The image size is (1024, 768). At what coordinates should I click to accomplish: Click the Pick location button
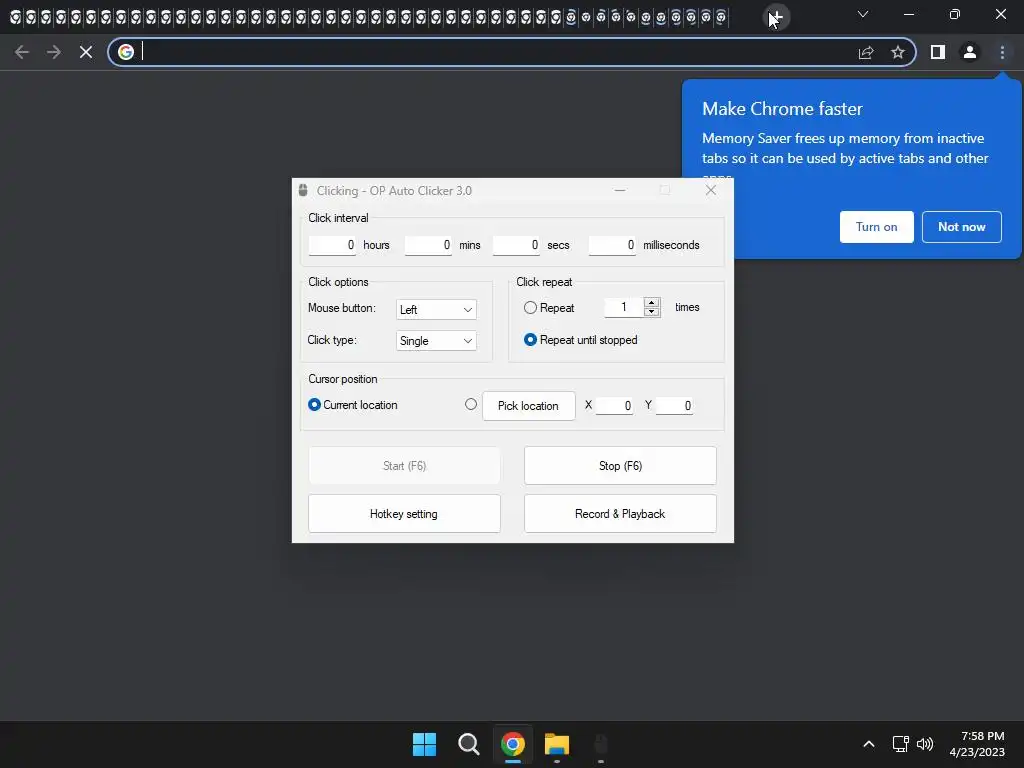(528, 406)
